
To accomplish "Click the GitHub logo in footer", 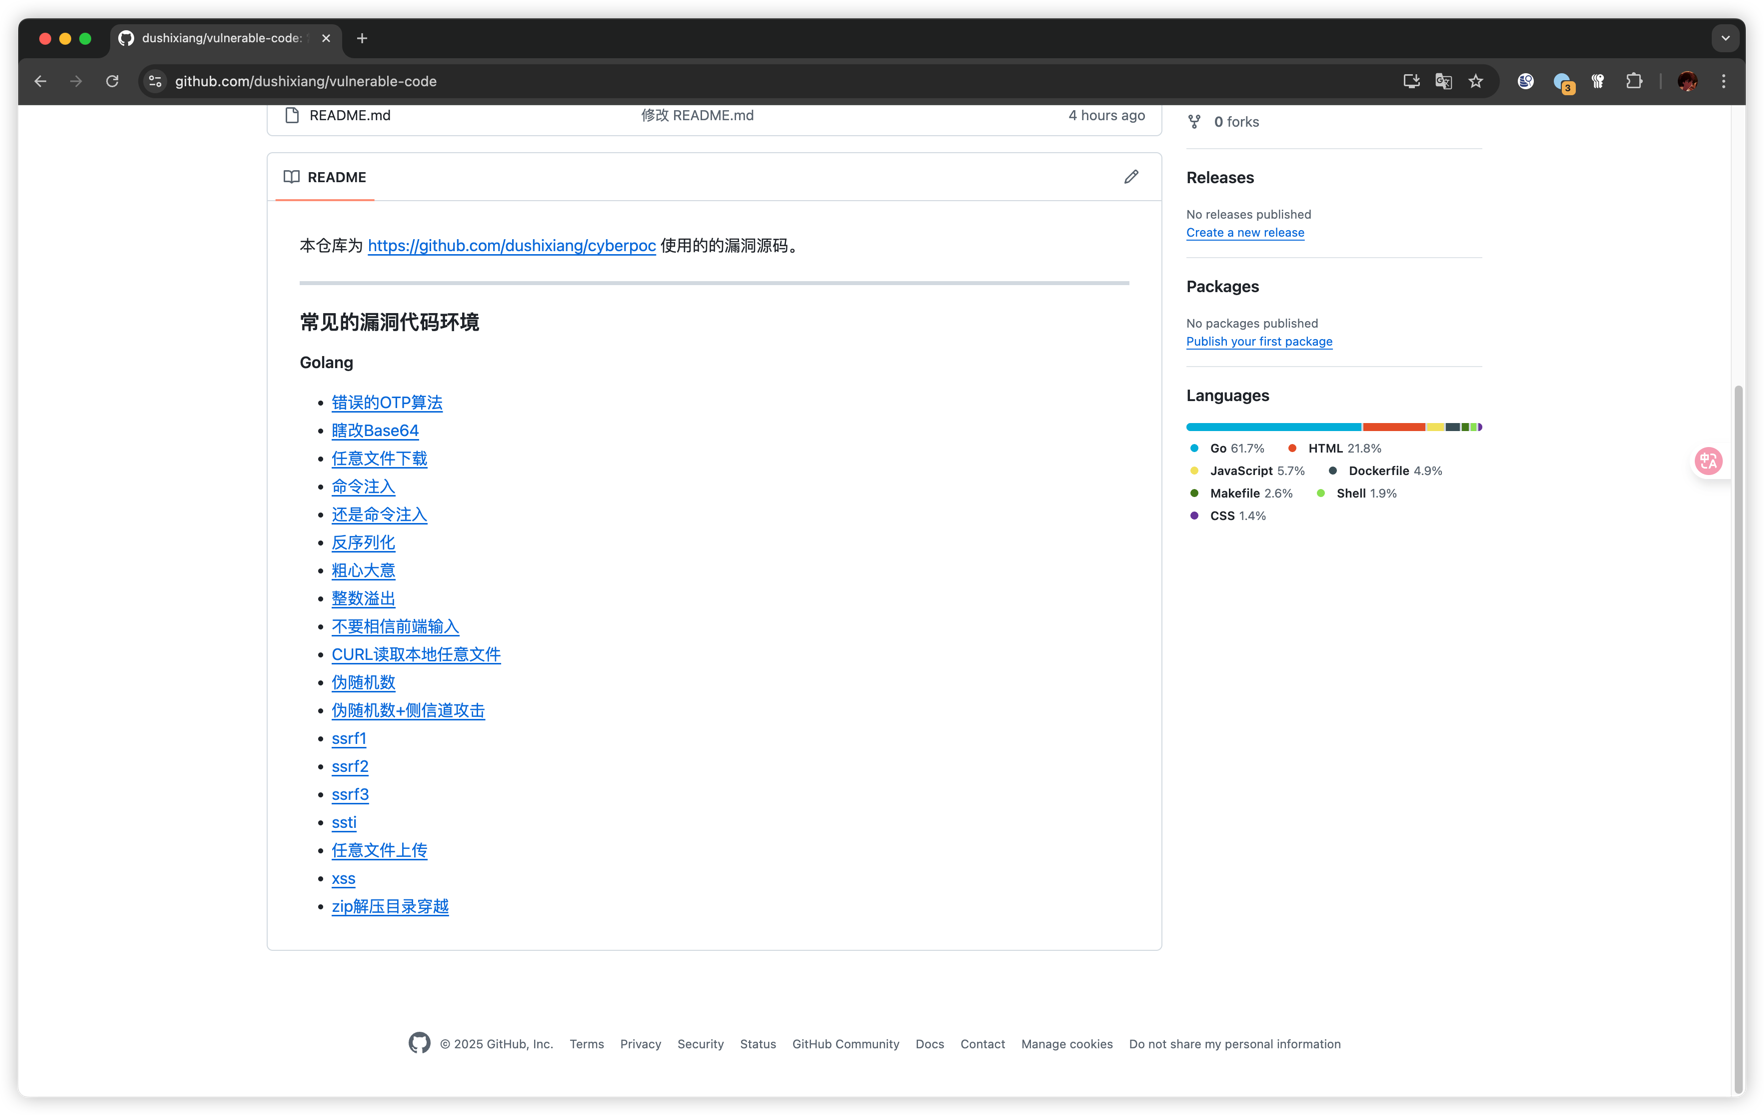I will [x=419, y=1043].
